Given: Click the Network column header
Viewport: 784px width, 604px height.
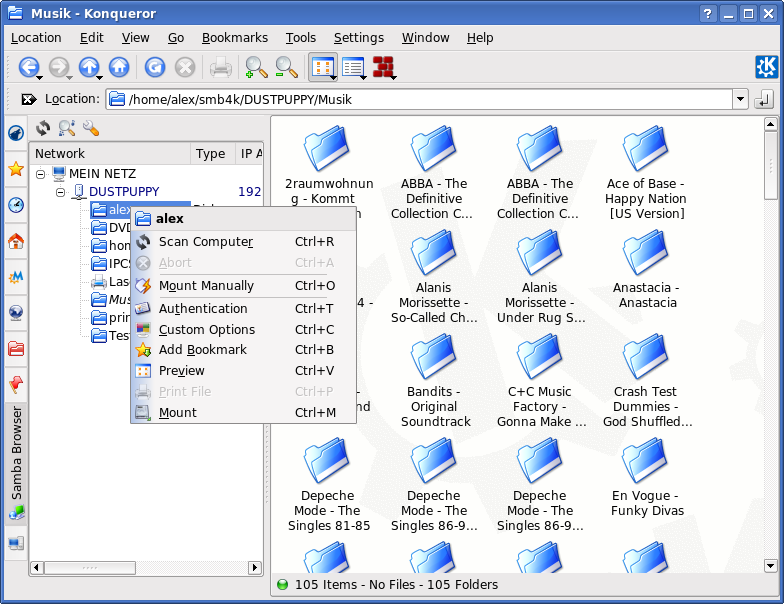Looking at the screenshot, I should (110, 154).
